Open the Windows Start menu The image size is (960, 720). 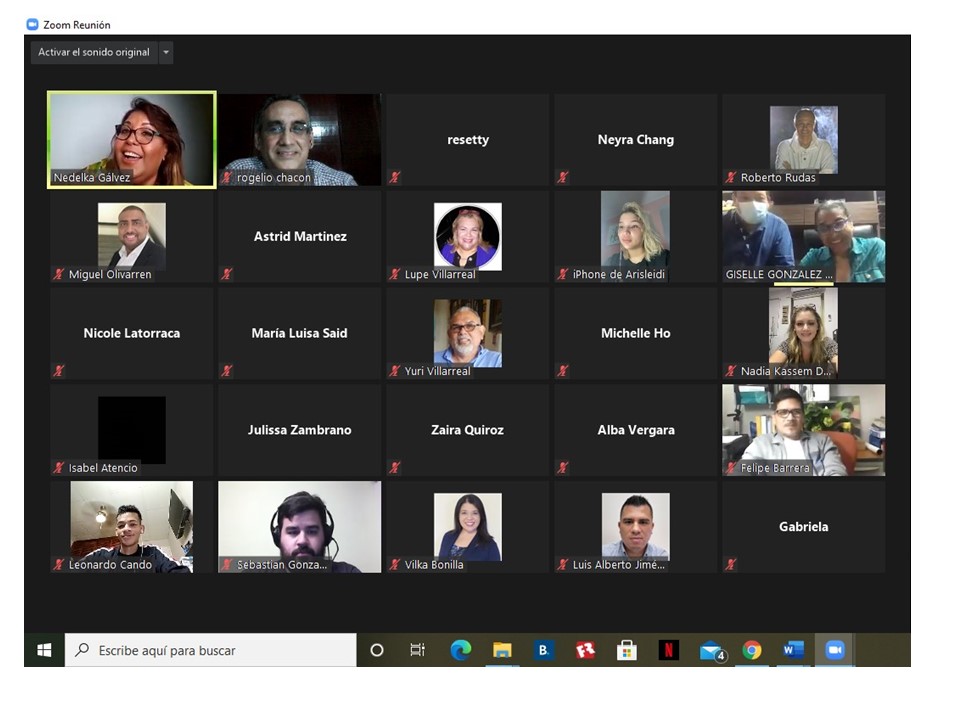pyautogui.click(x=44, y=650)
